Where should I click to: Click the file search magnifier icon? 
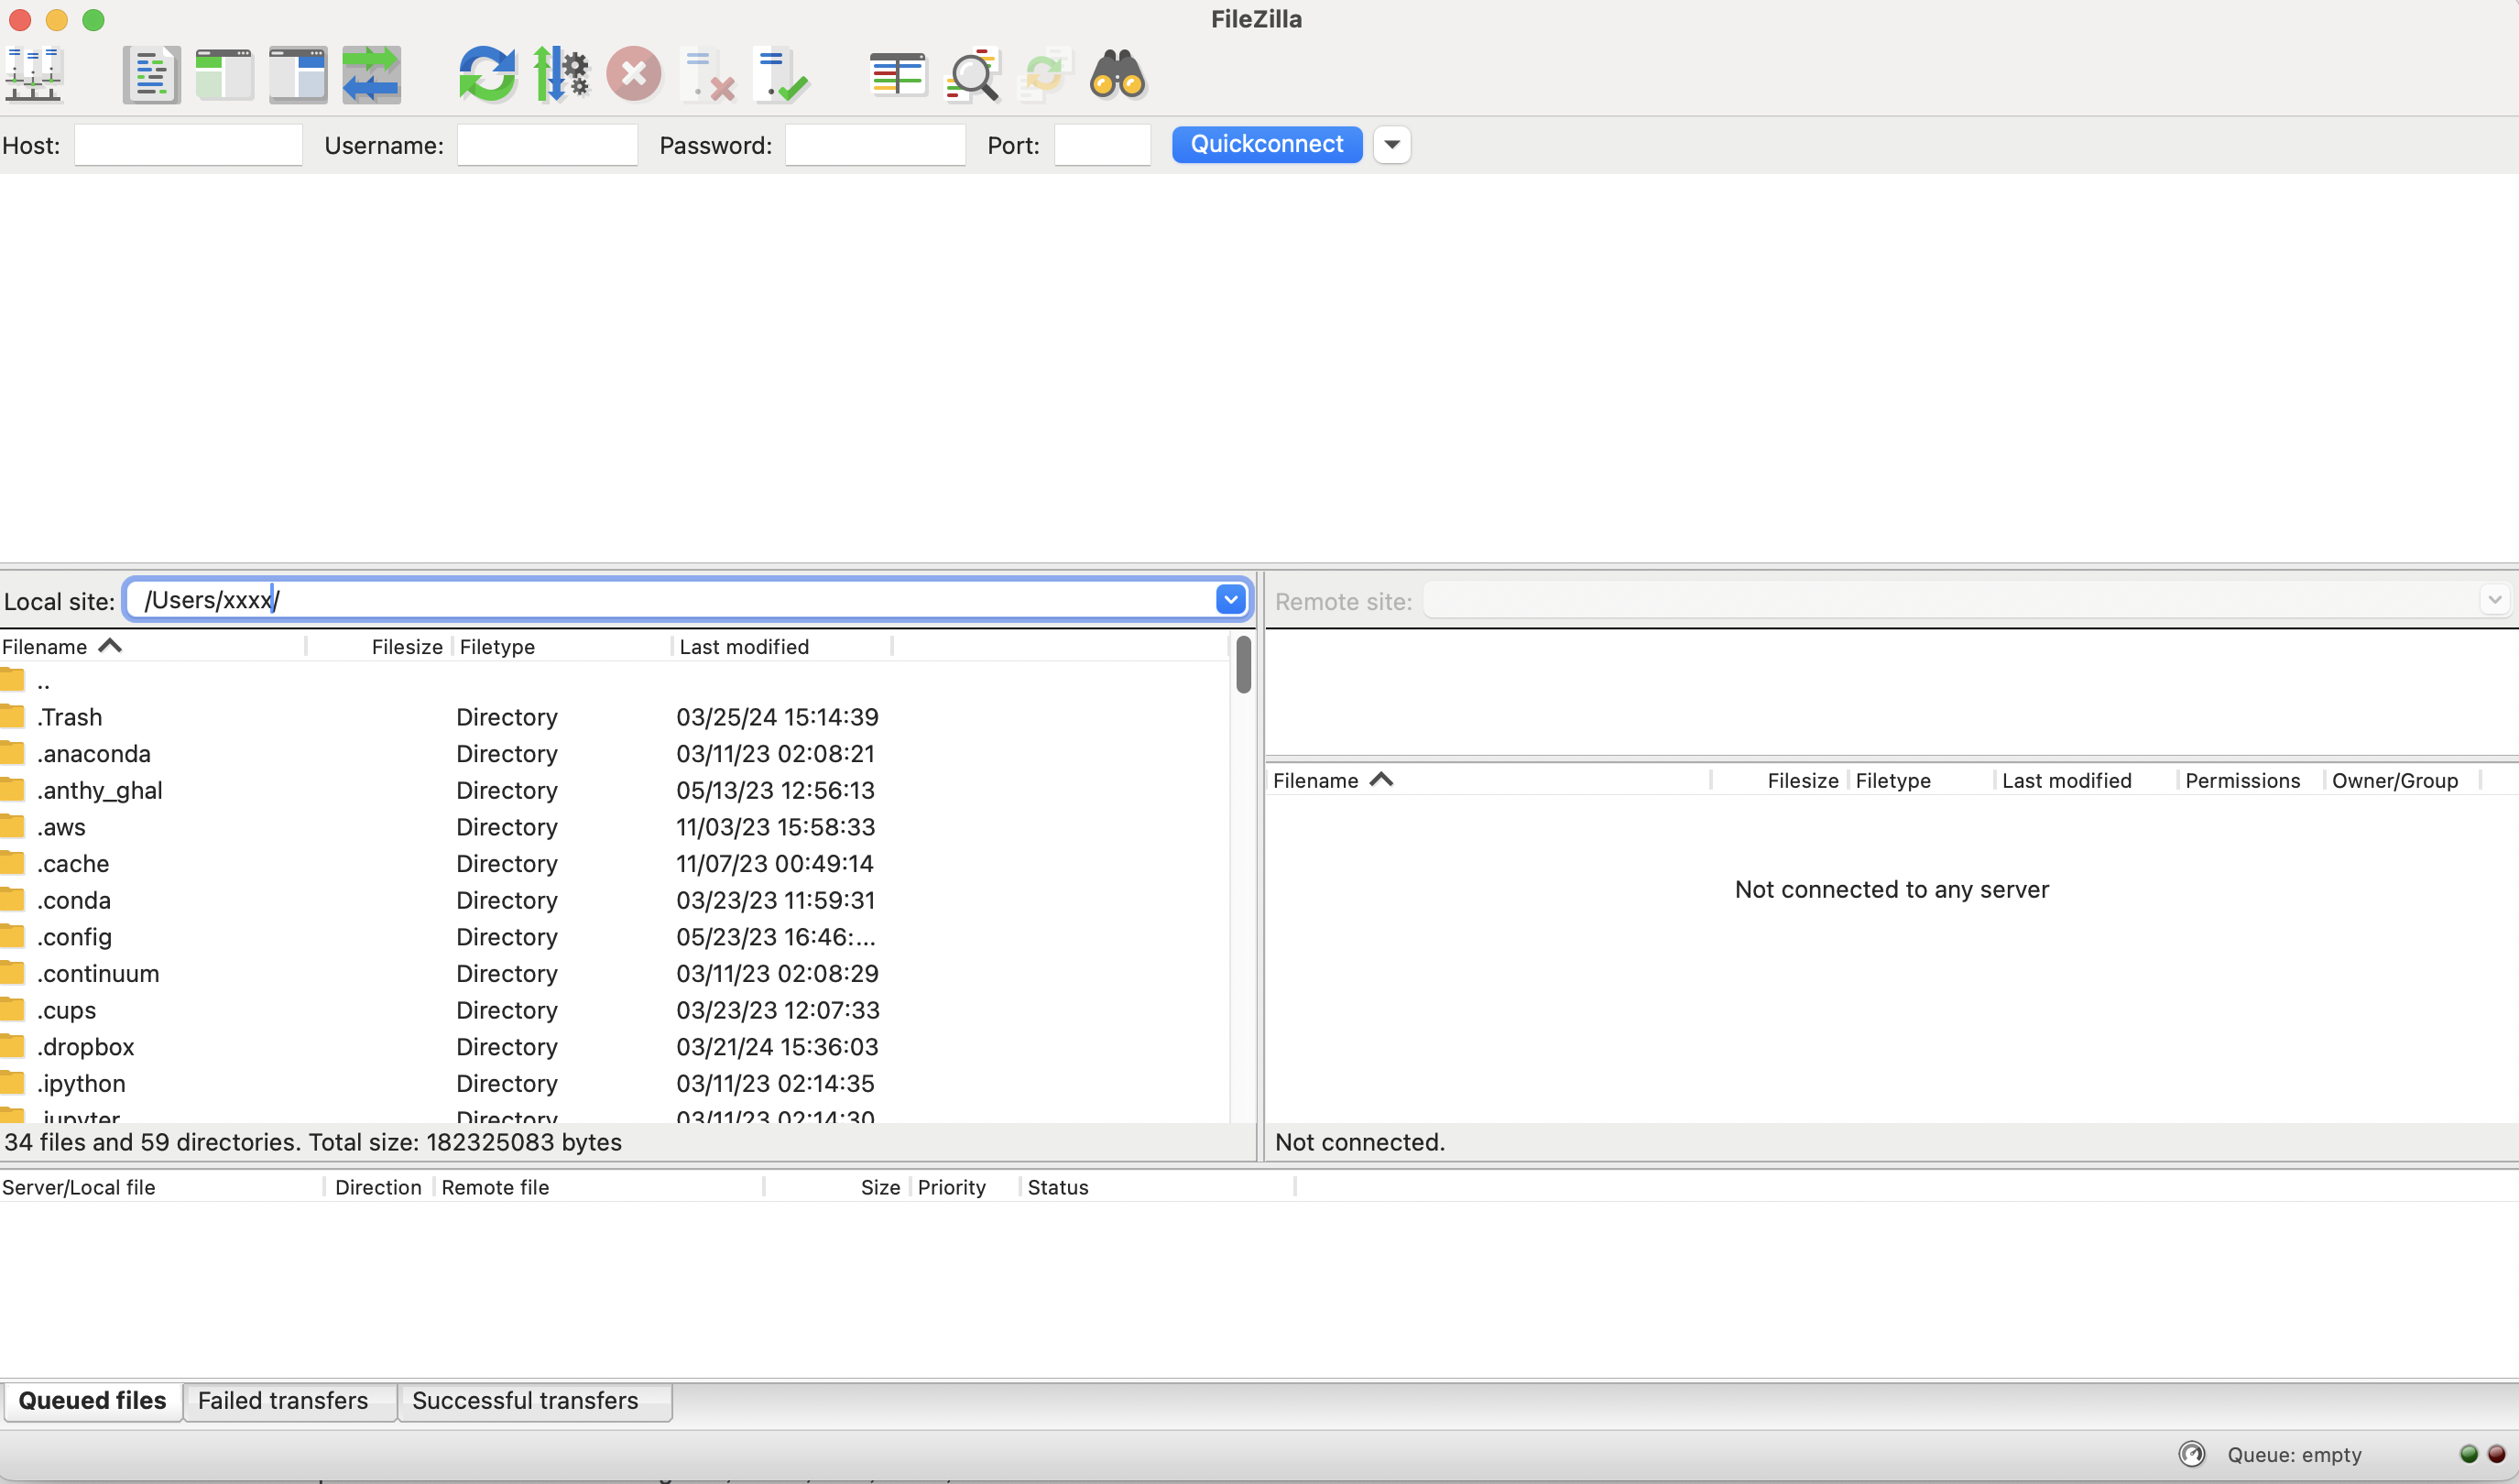click(972, 75)
